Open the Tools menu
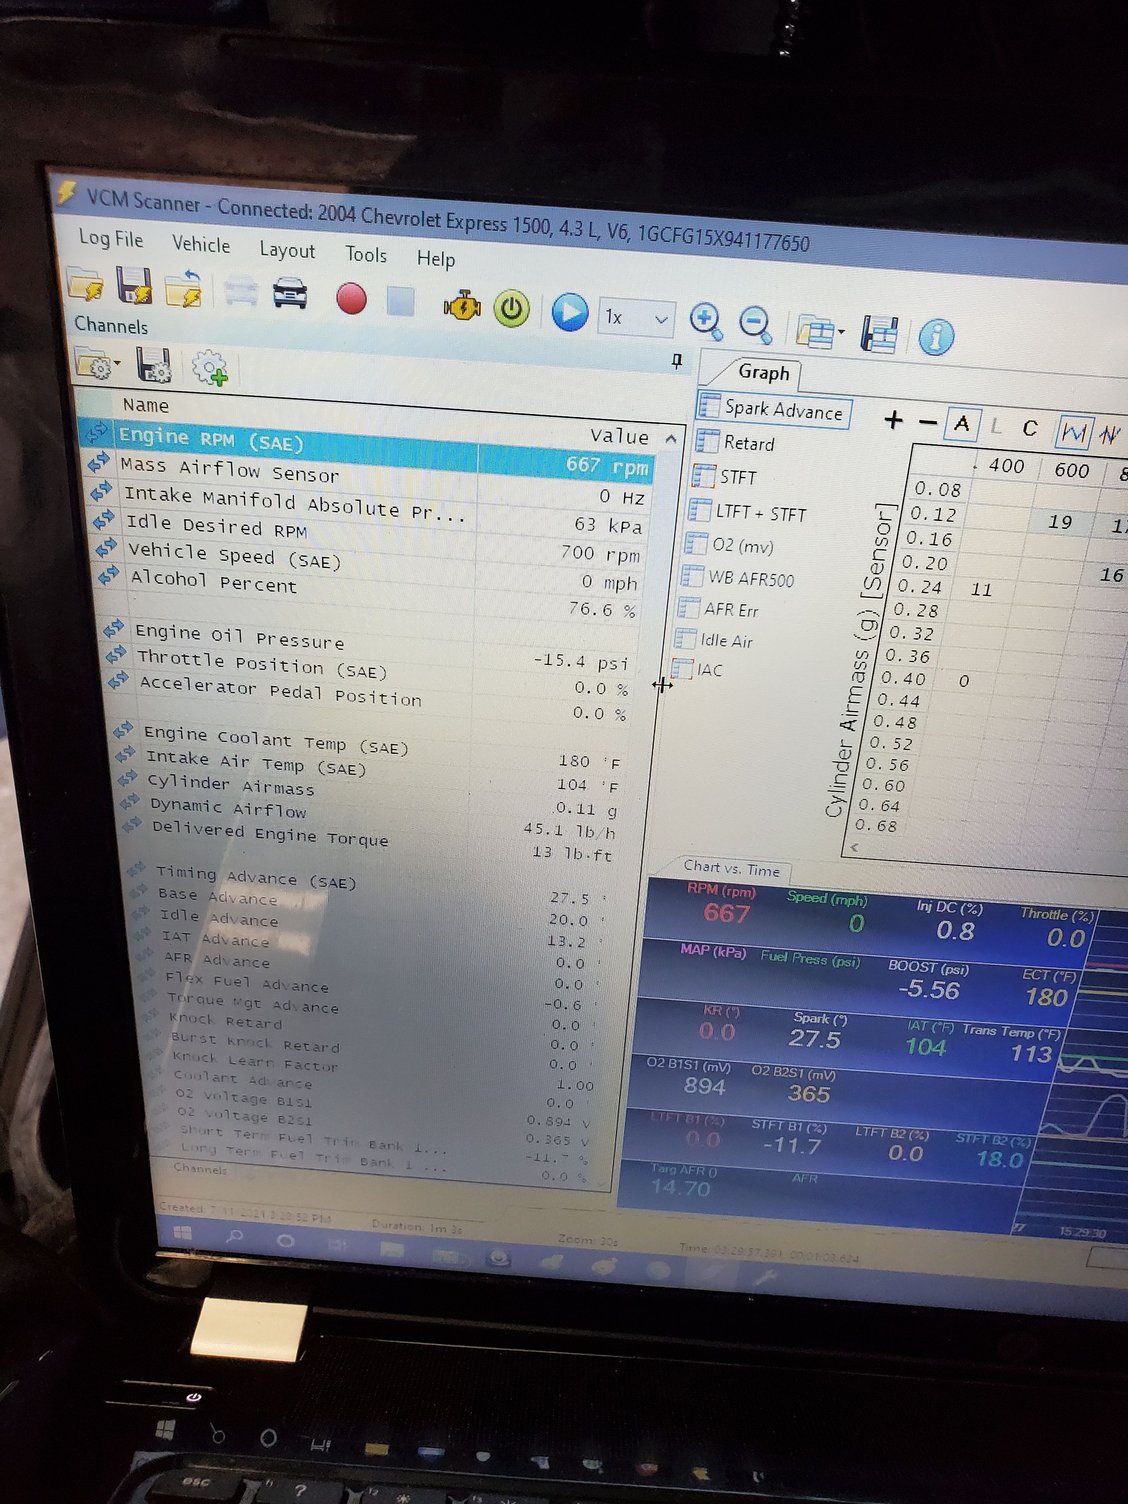The width and height of the screenshot is (1128, 1504). 366,254
